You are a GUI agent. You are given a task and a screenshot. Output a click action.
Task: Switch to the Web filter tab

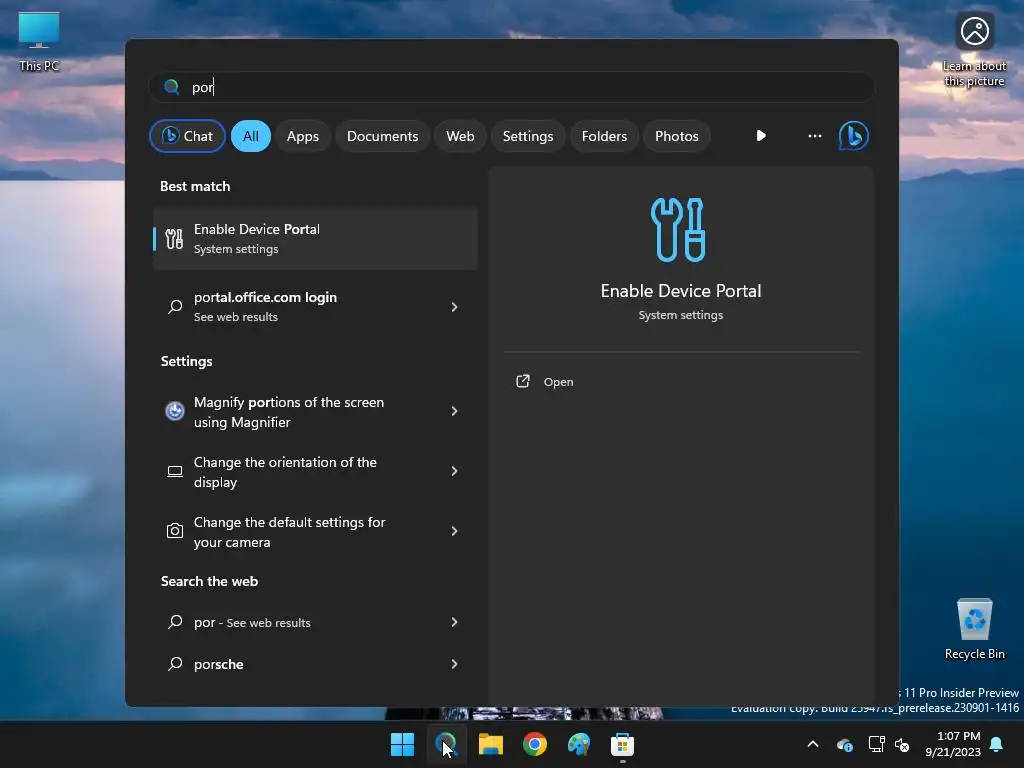coord(460,136)
